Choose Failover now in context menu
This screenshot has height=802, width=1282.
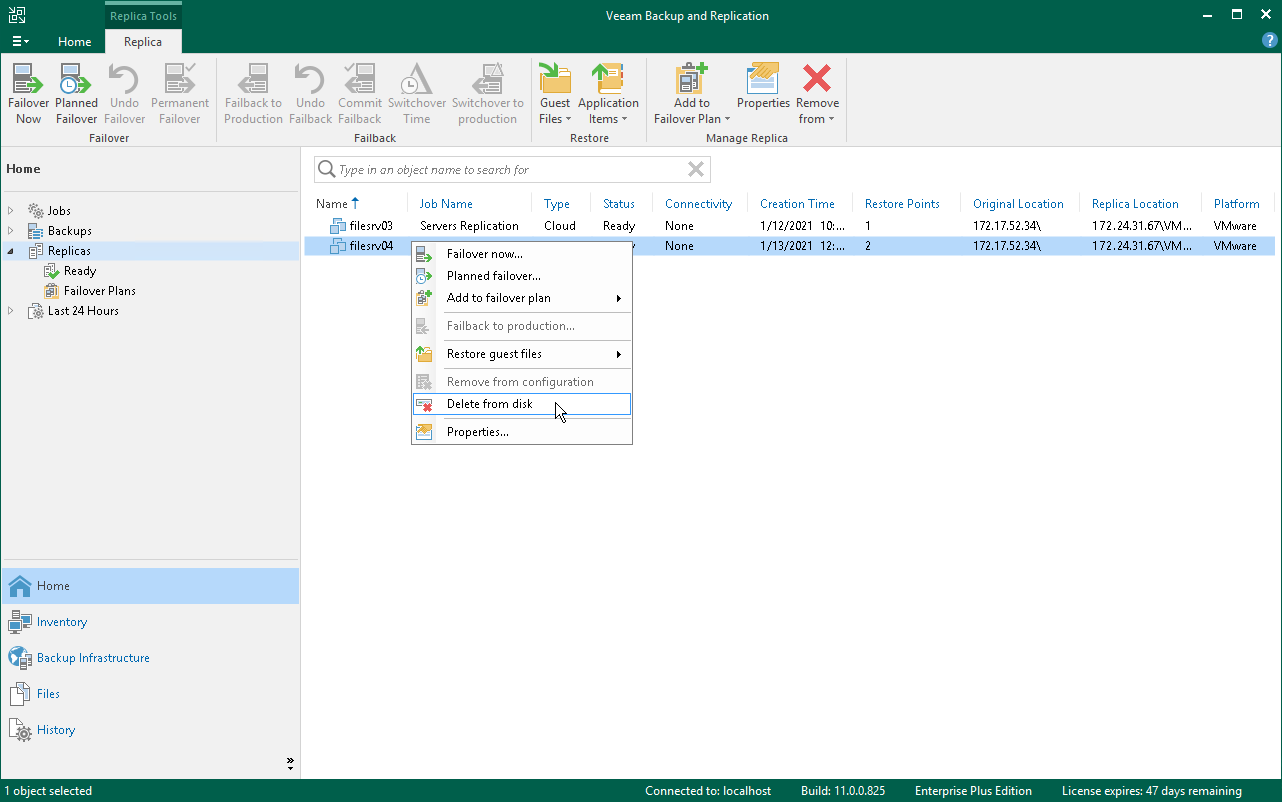[x=522, y=254]
